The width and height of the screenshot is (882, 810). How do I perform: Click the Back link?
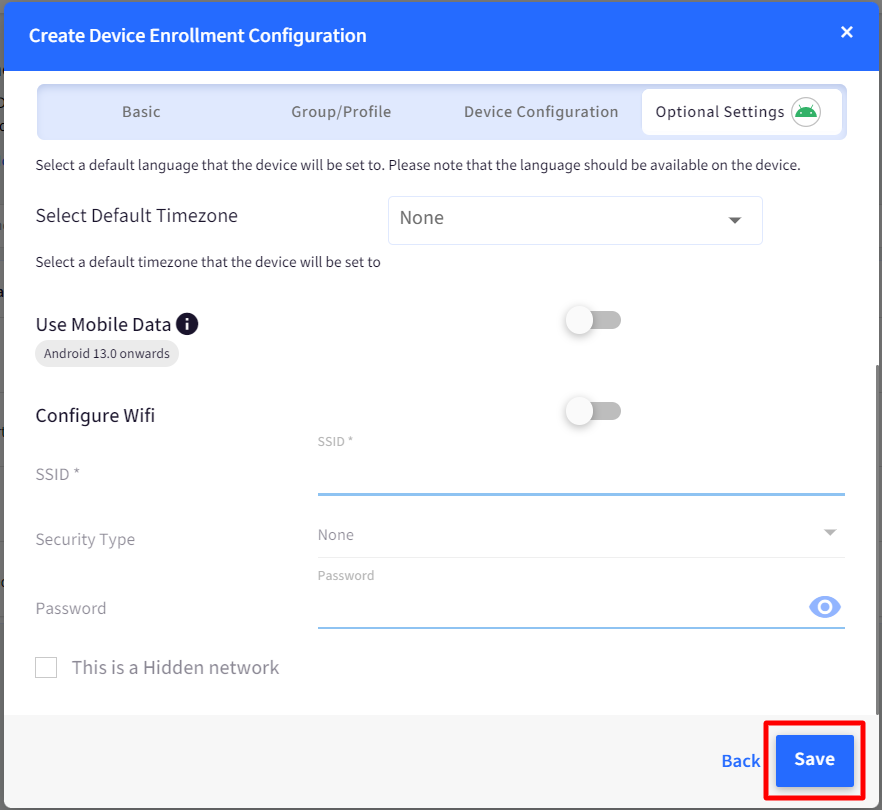(x=741, y=760)
